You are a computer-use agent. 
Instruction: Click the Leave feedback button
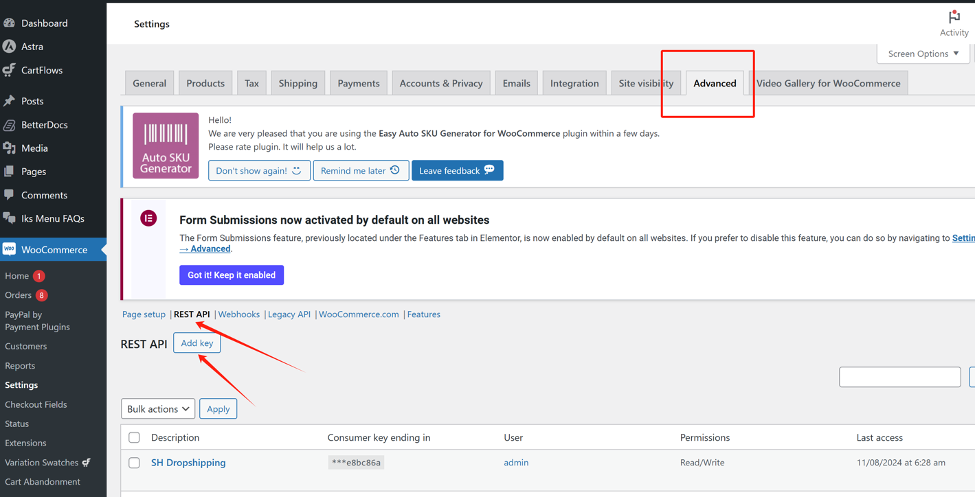[x=457, y=171]
